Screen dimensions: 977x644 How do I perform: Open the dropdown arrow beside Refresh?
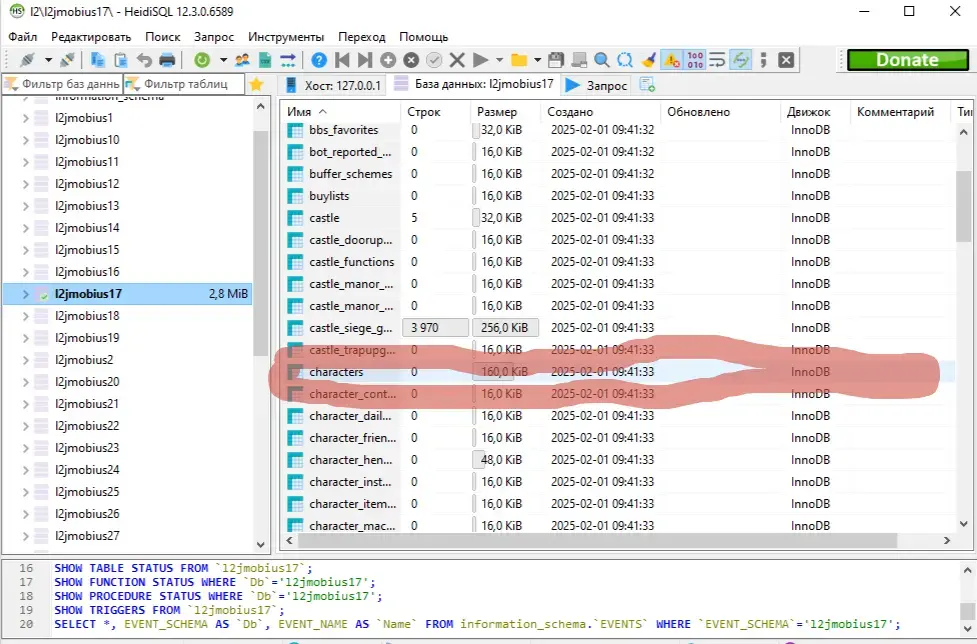pyautogui.click(x=223, y=60)
